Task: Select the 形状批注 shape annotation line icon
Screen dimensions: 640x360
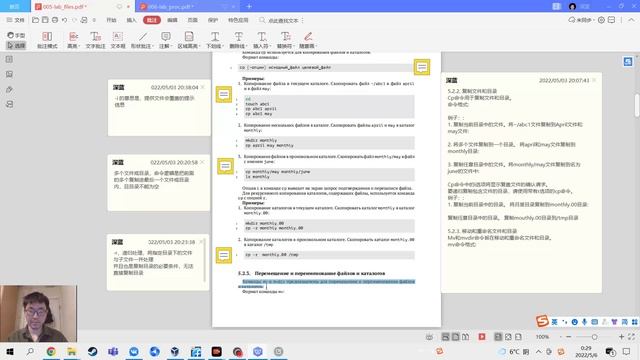Action: (x=143, y=37)
